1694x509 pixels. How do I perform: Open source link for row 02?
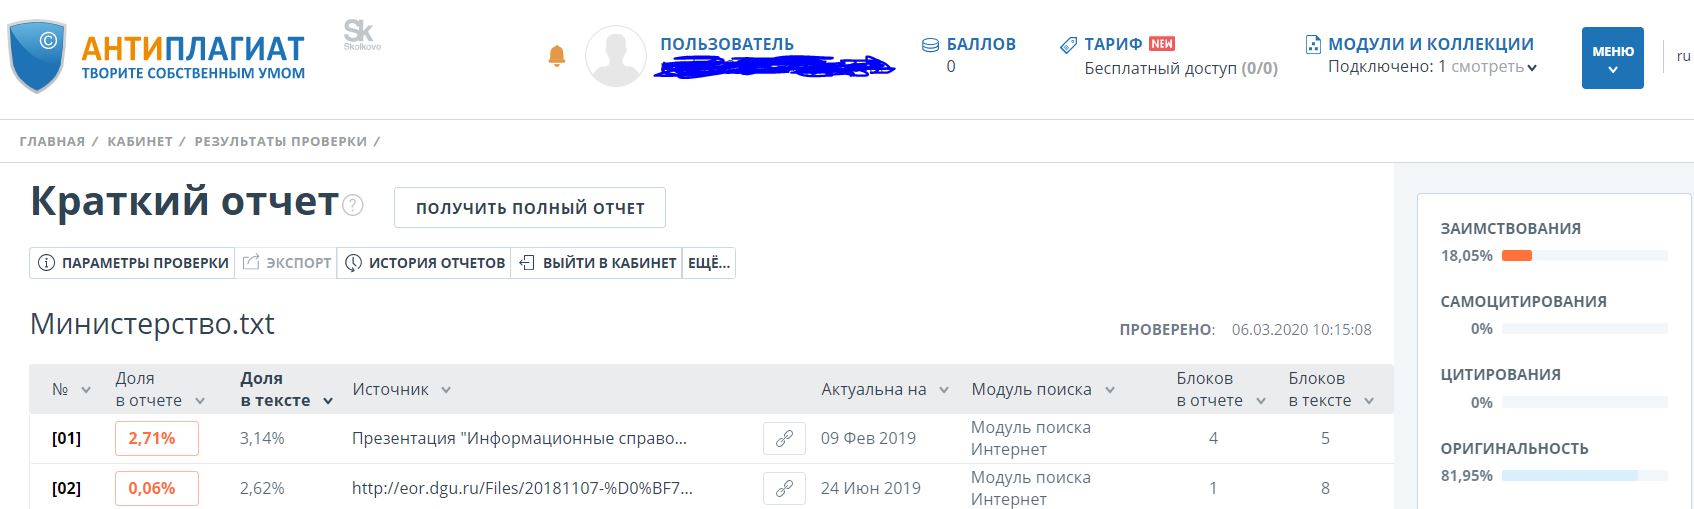coord(784,488)
